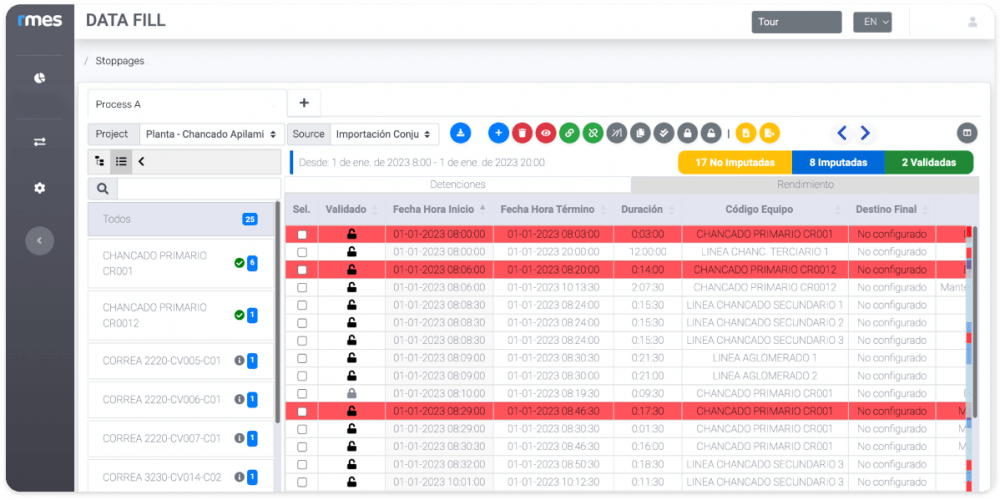This screenshot has height=500, width=1000.
Task: Select the Process A tab
Action: coord(187,104)
